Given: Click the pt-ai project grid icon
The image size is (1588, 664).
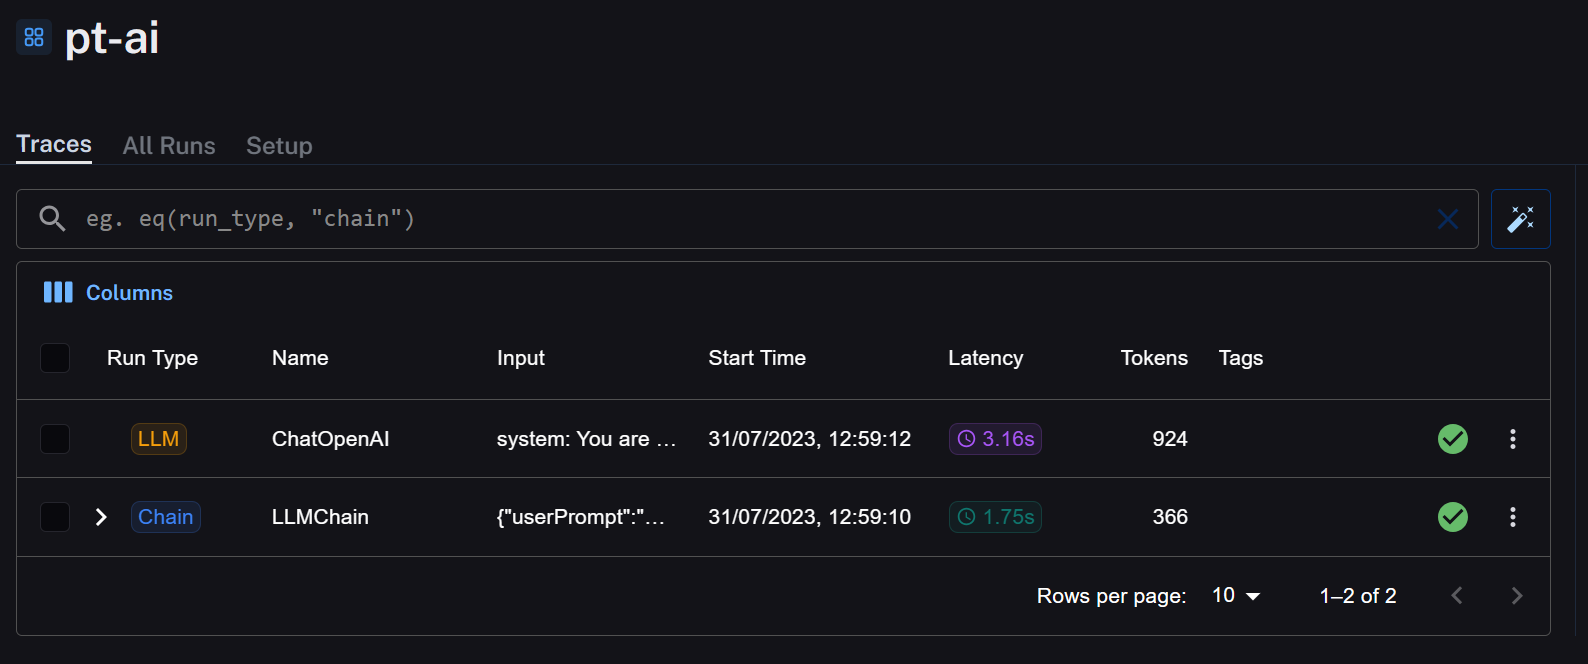Looking at the screenshot, I should 34,38.
